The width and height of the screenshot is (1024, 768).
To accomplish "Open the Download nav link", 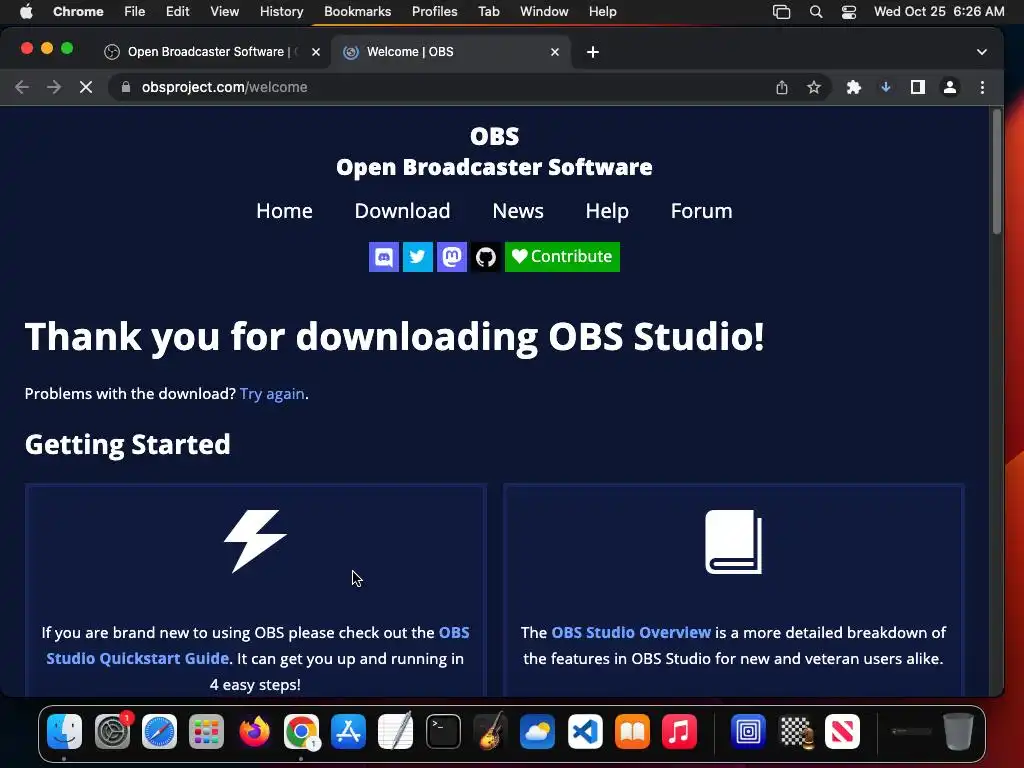I will point(402,211).
